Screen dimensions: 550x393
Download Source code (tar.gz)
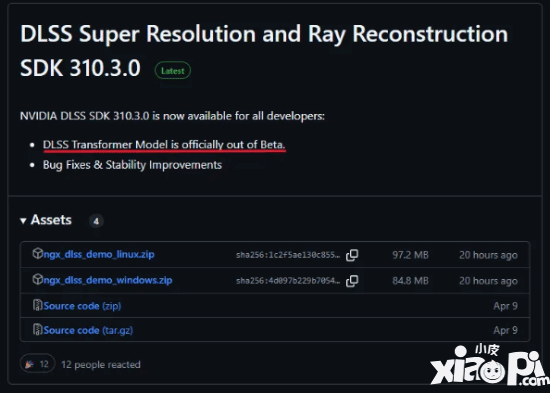point(88,330)
